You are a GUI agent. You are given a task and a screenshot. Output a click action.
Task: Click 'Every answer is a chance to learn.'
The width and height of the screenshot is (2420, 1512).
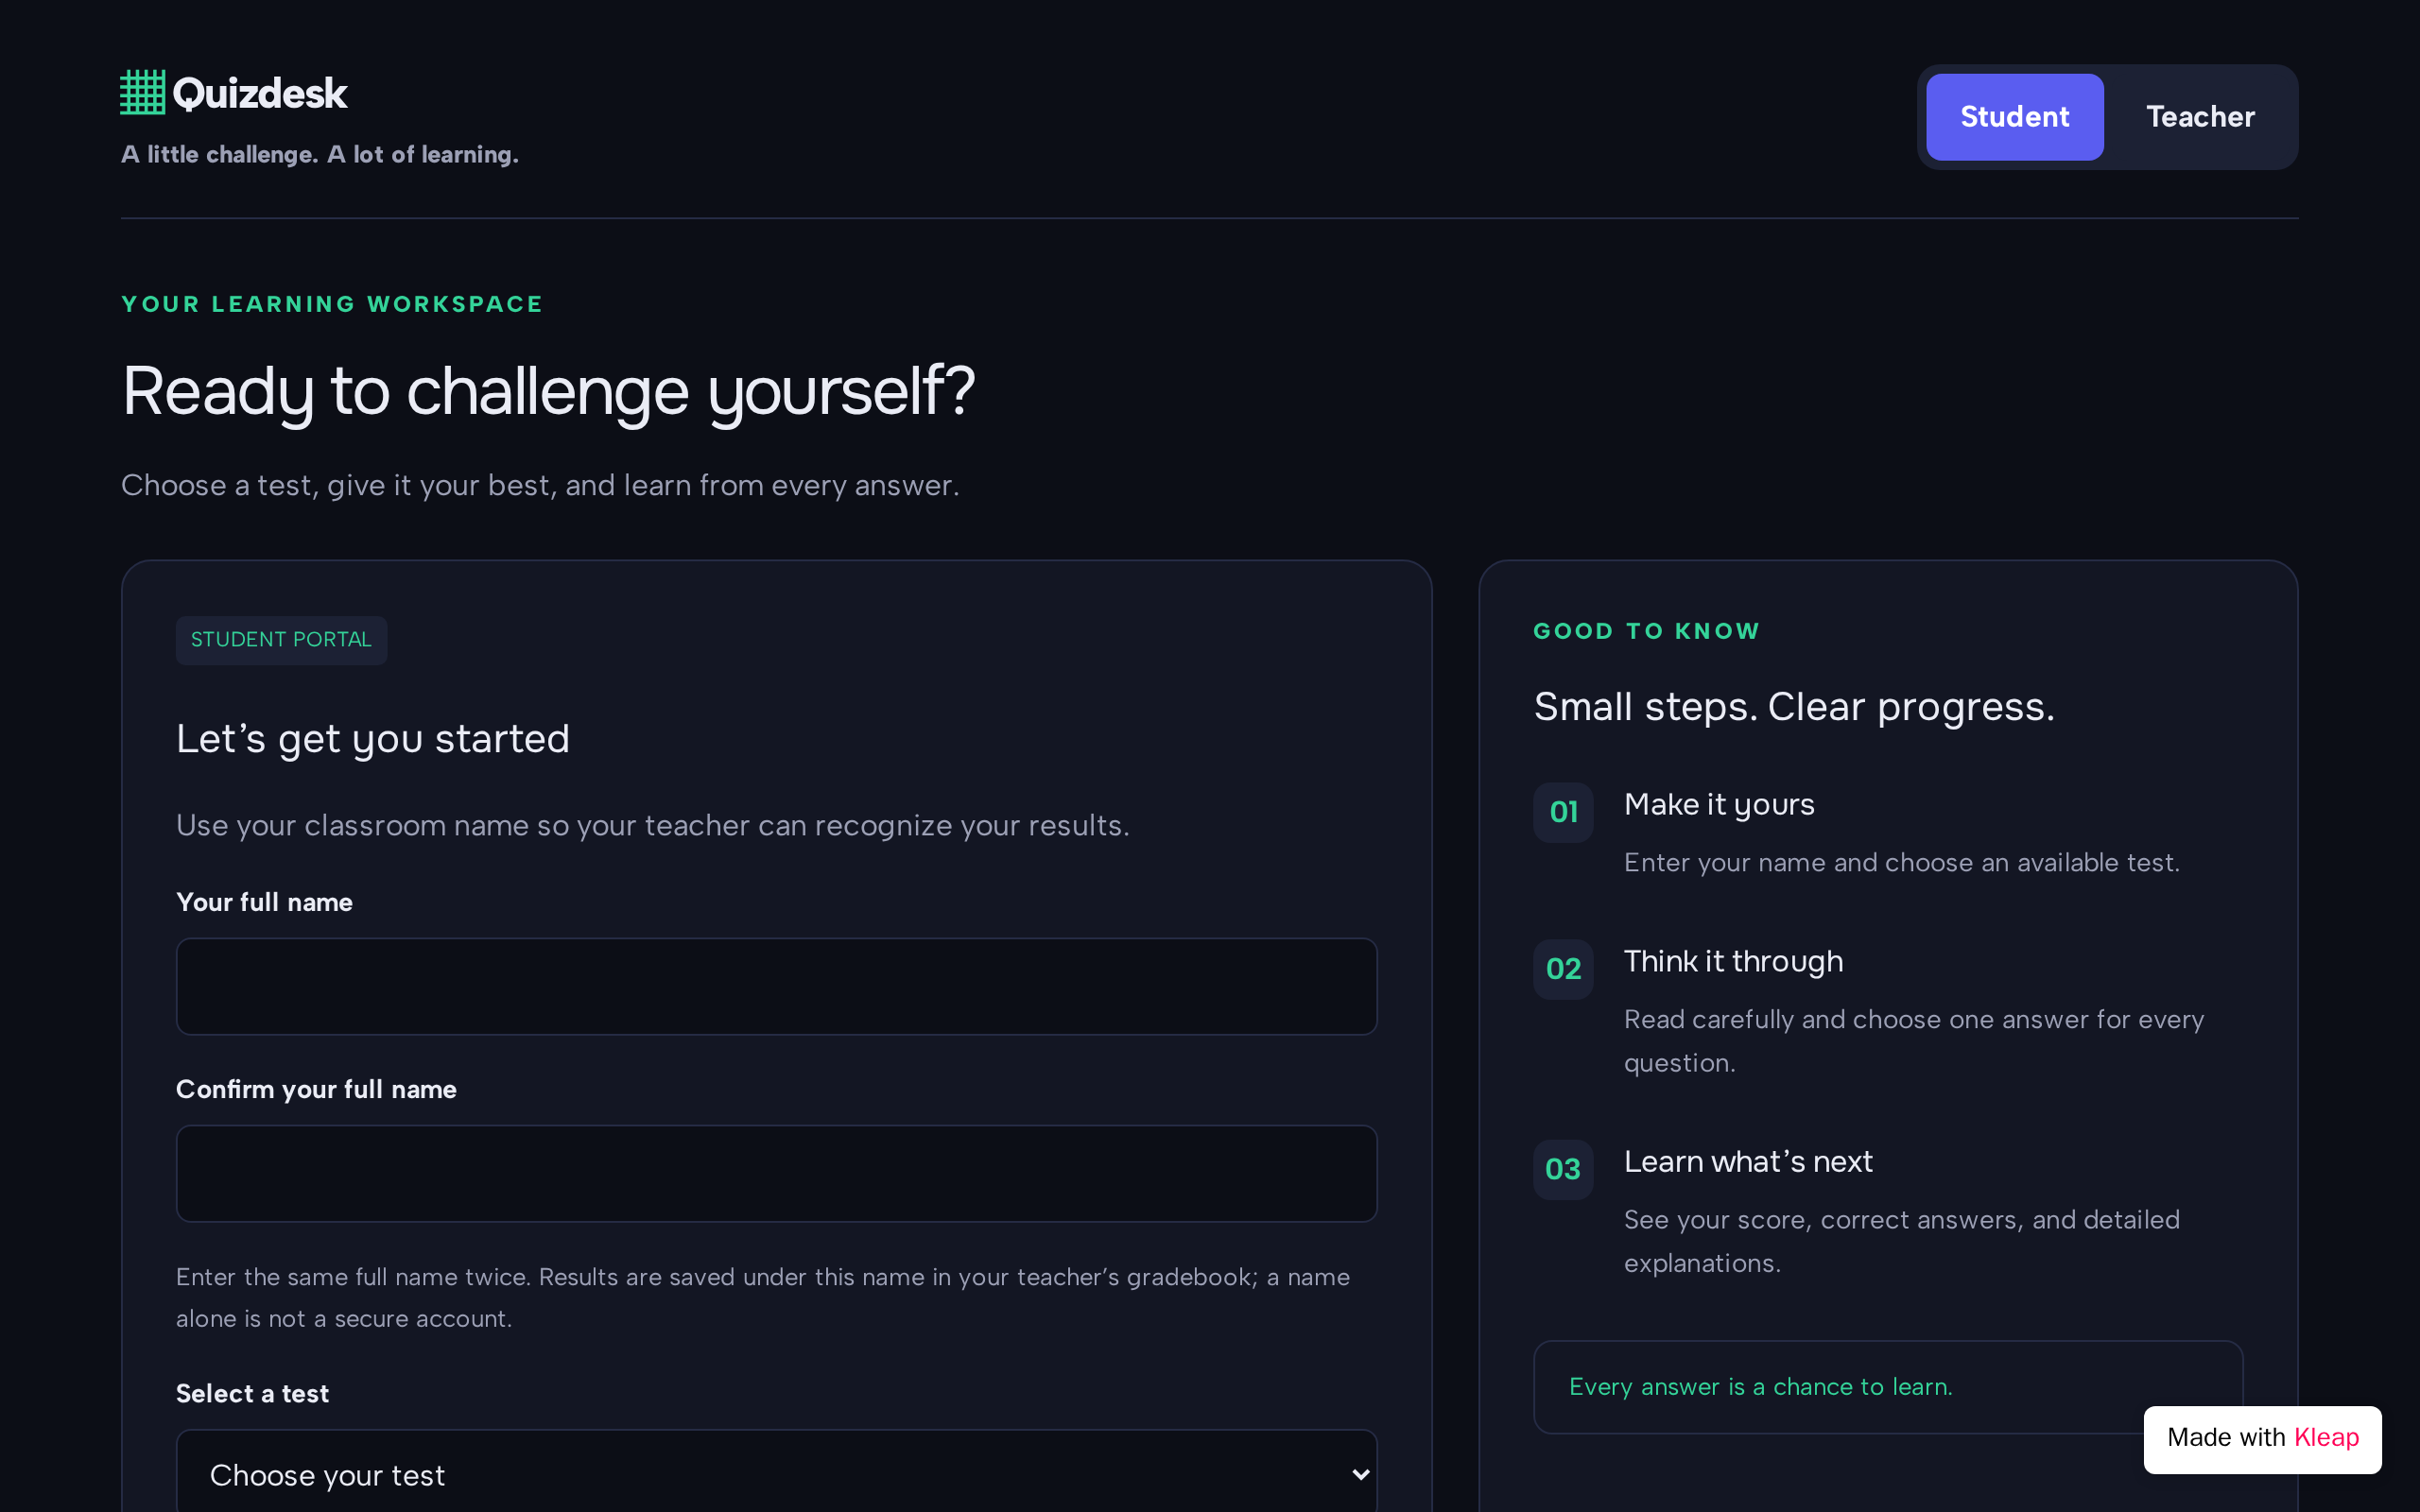pyautogui.click(x=1760, y=1387)
